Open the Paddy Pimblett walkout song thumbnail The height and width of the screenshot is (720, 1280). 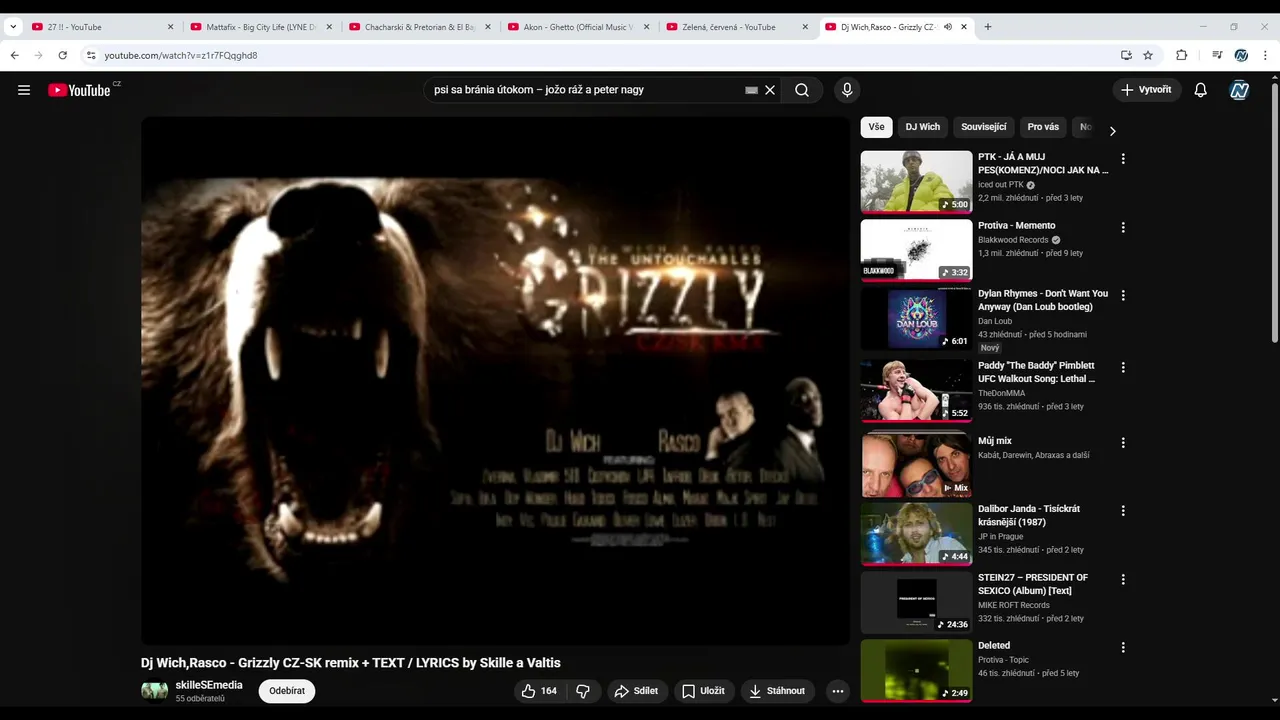(916, 391)
